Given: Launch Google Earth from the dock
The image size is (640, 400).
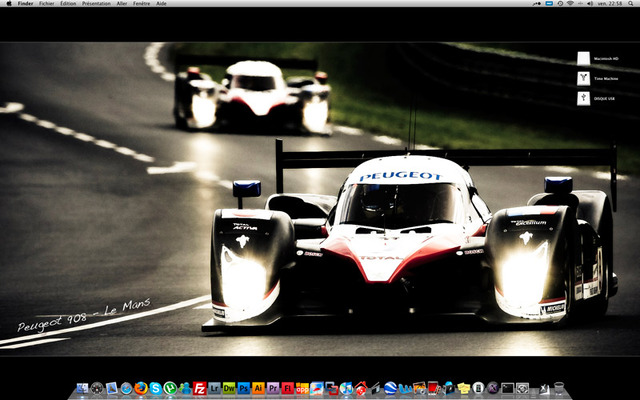Looking at the screenshot, I should point(390,388).
